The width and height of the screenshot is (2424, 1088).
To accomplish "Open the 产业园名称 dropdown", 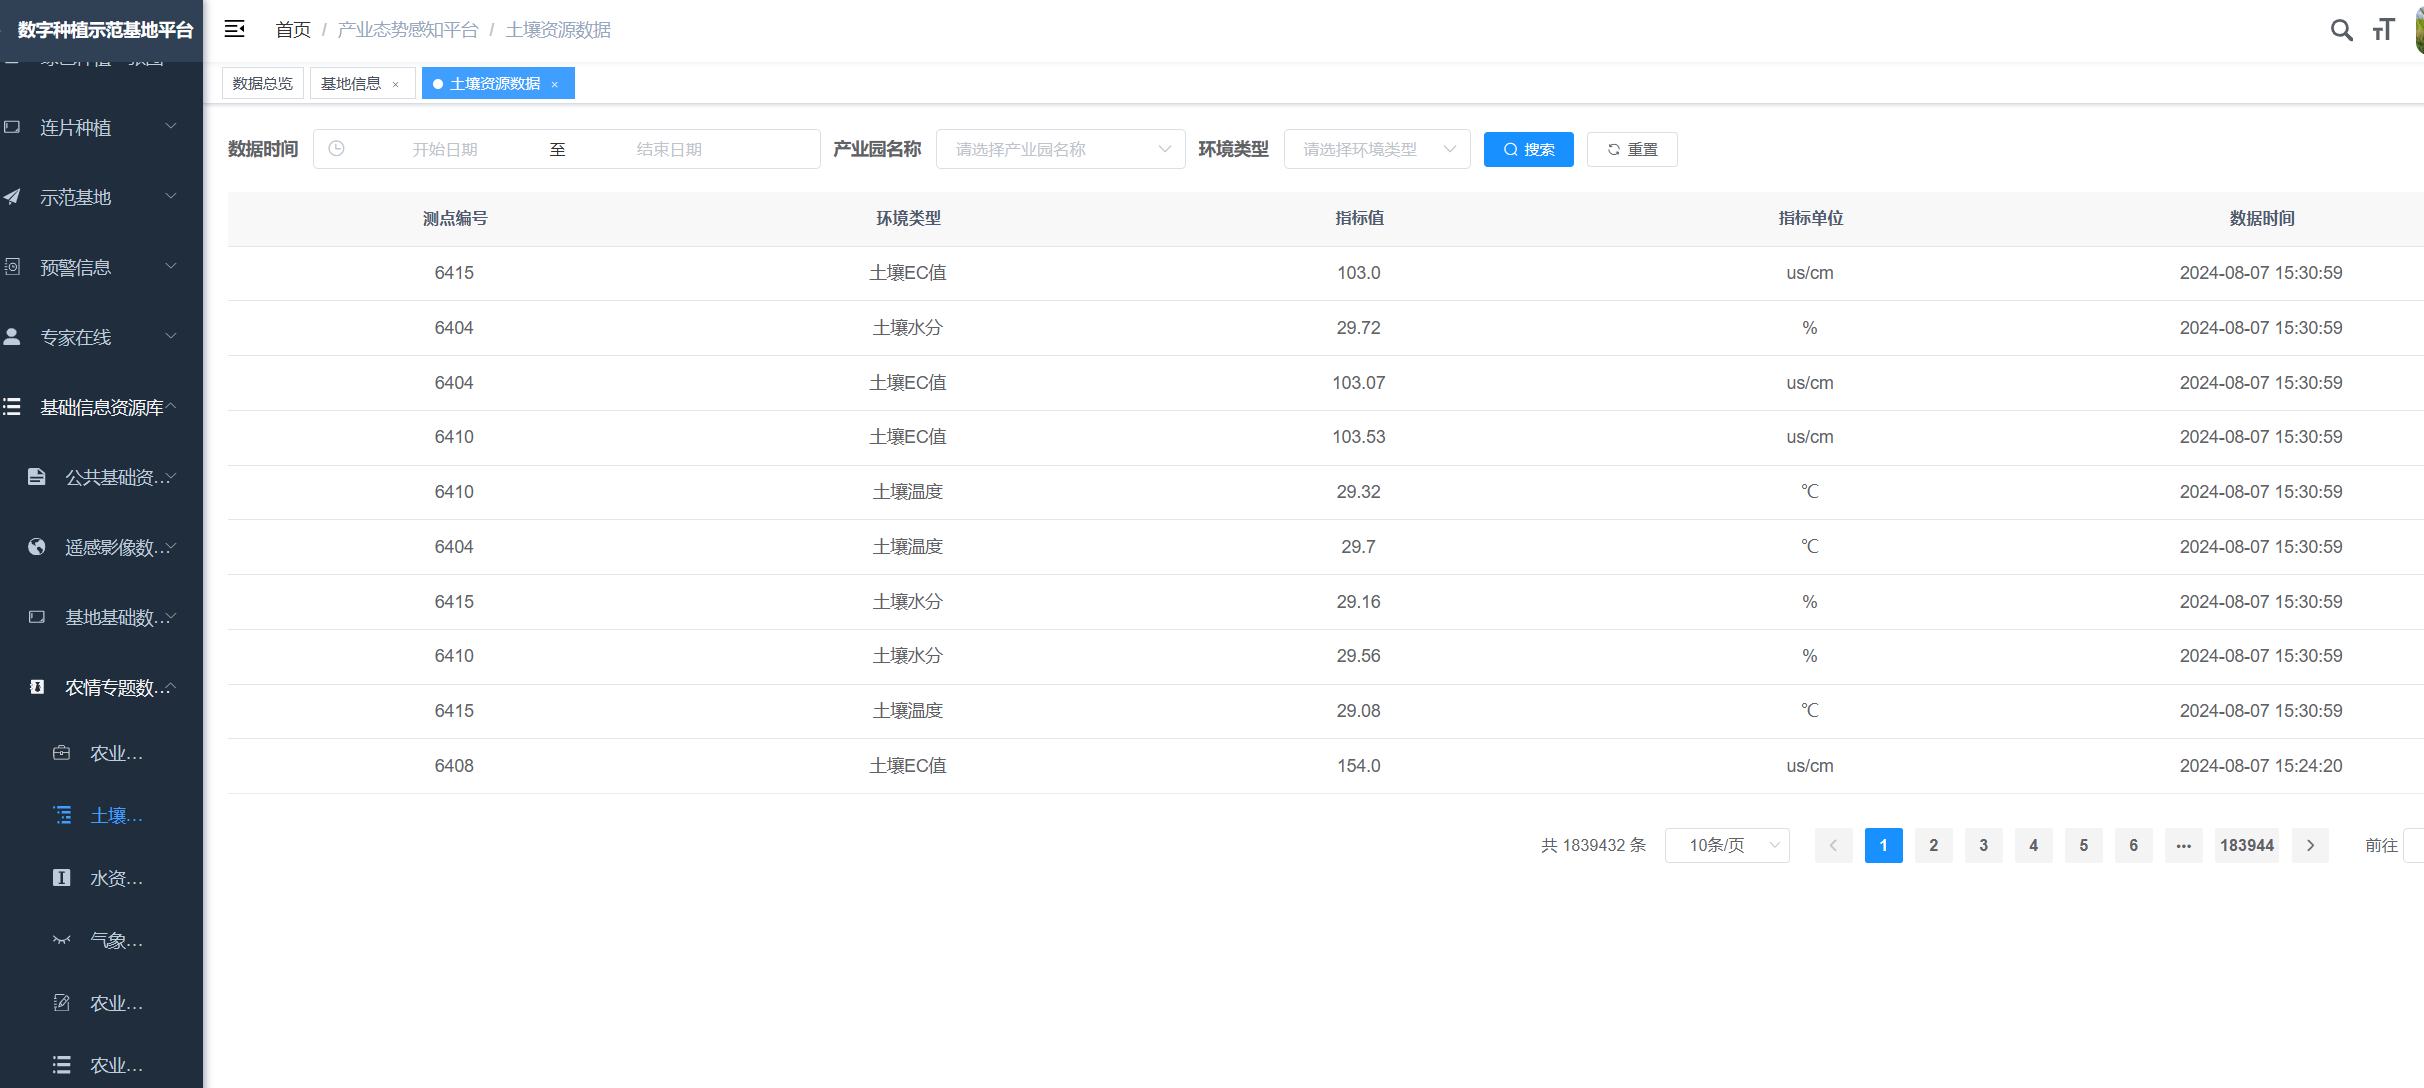I will (1059, 148).
